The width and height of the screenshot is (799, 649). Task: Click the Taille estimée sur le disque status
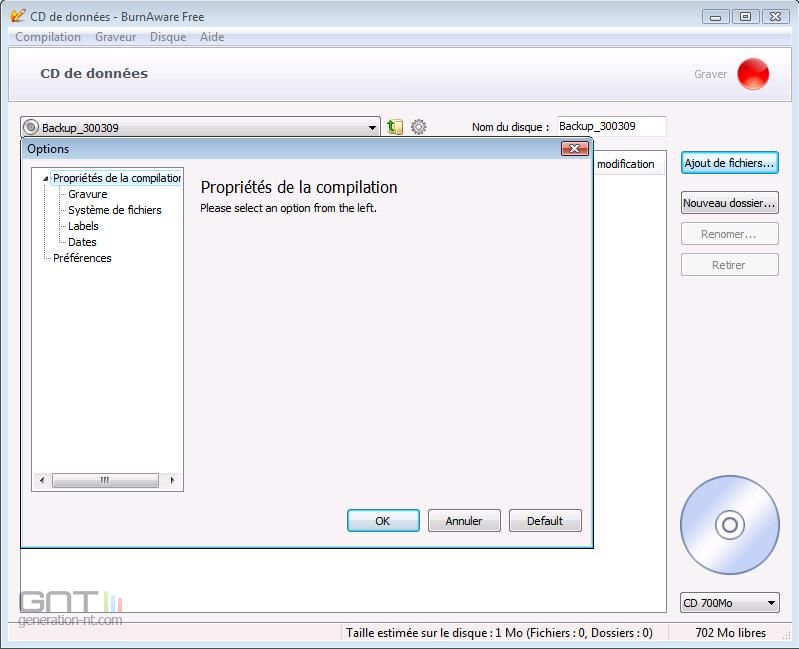point(499,633)
